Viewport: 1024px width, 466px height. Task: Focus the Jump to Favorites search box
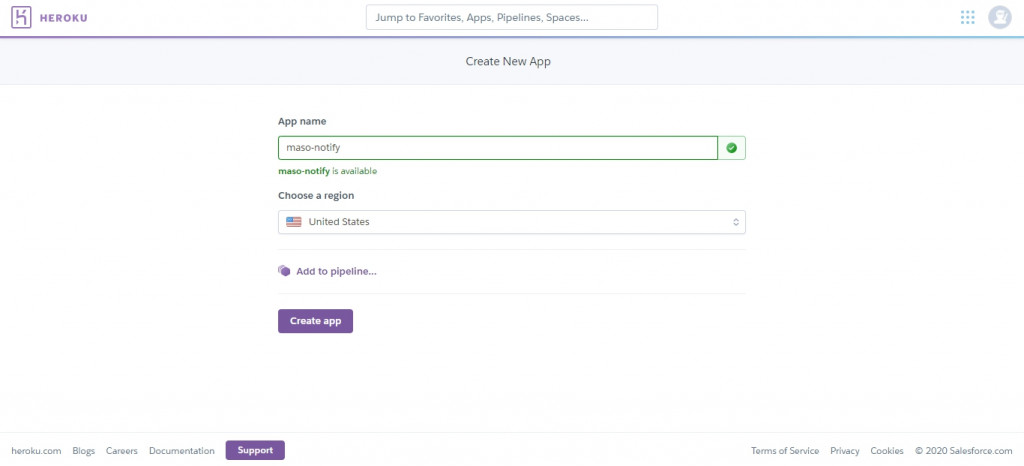pyautogui.click(x=512, y=18)
